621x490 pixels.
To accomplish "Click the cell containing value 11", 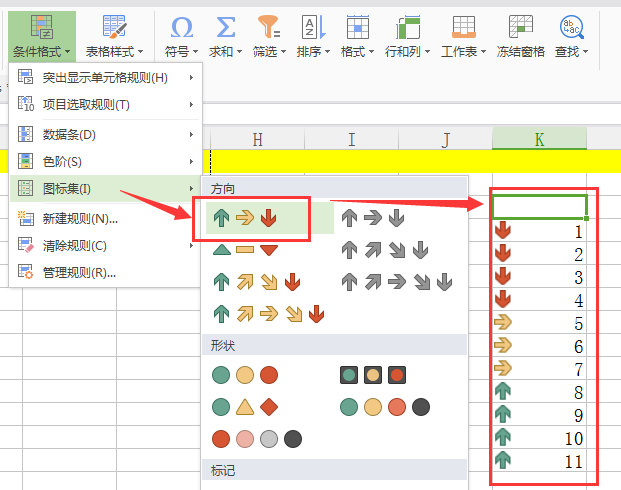I will click(x=540, y=461).
